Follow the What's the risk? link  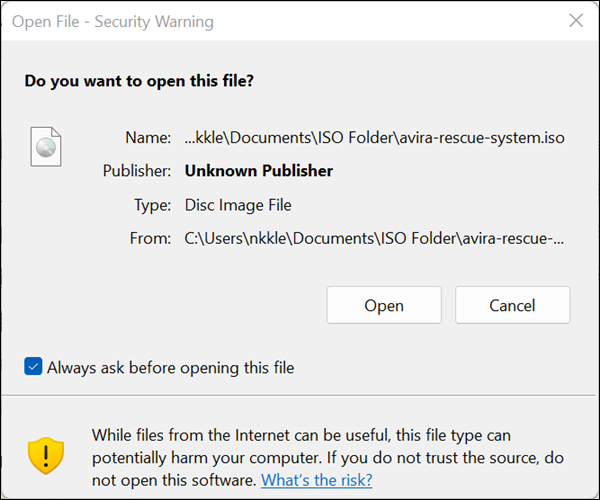coord(316,480)
